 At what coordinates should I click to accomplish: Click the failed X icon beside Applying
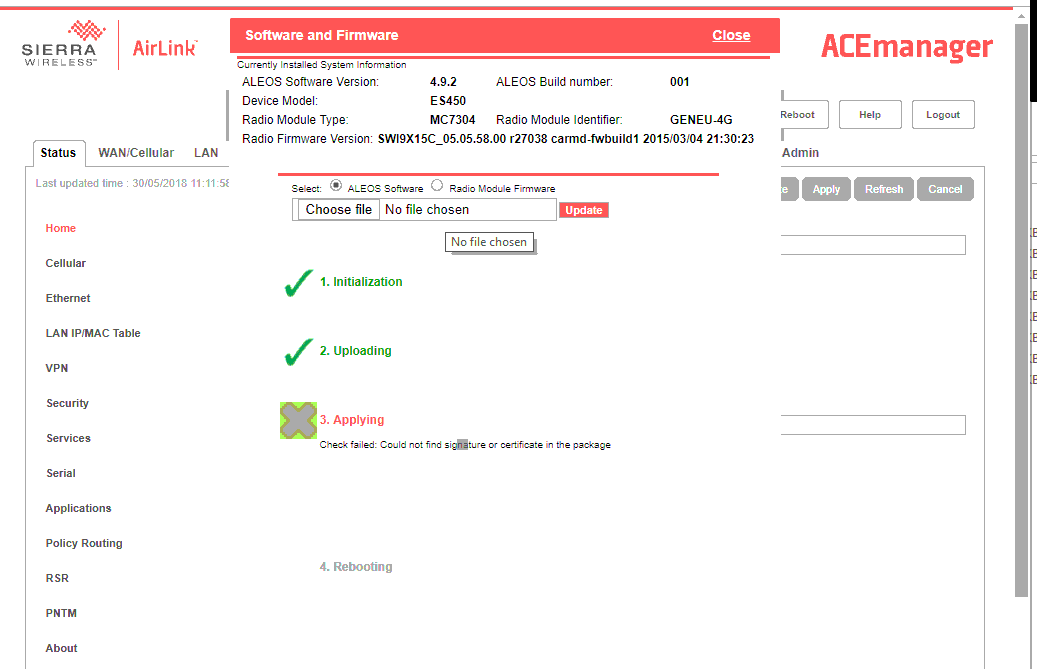click(298, 420)
